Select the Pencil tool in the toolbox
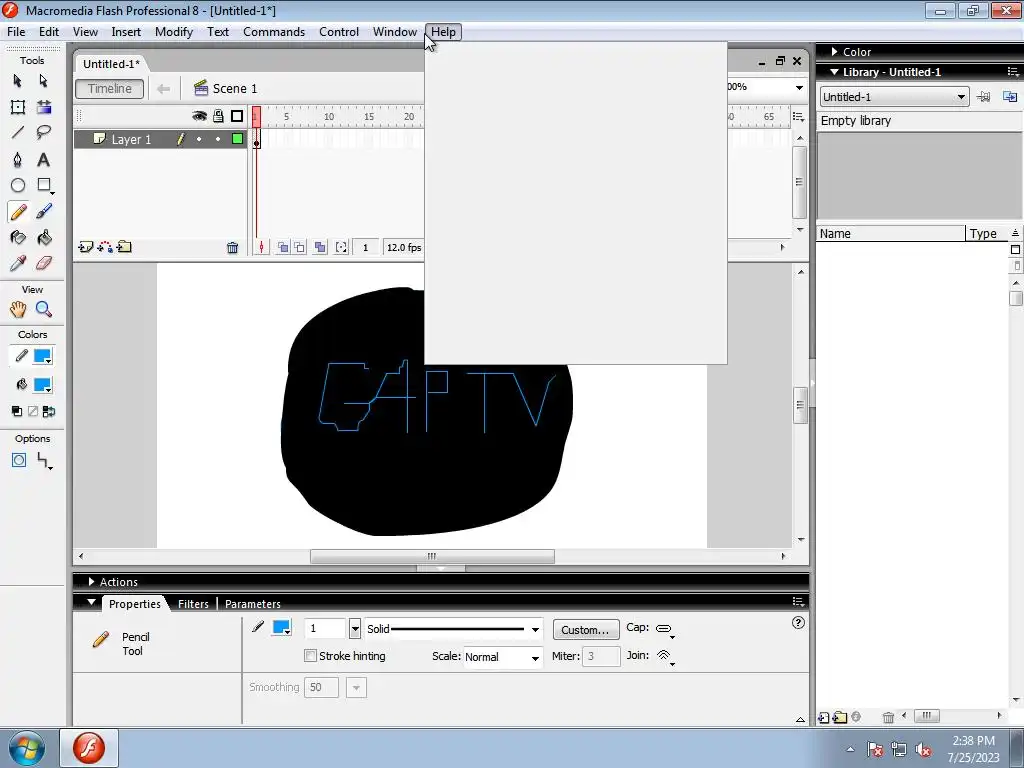This screenshot has width=1024, height=768. [18, 212]
